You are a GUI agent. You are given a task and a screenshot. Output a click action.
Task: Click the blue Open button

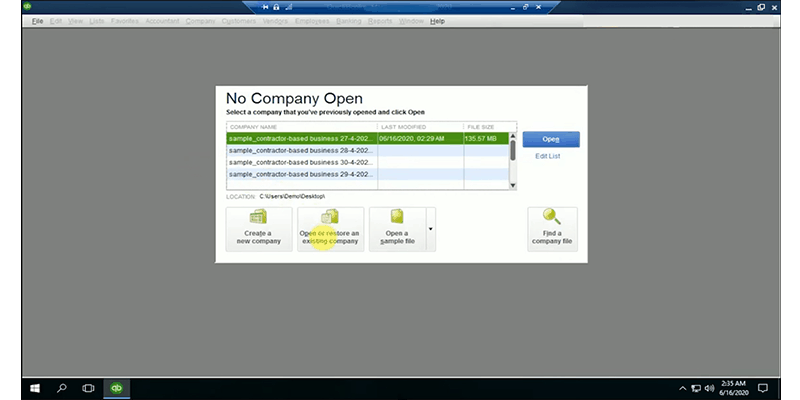(551, 139)
